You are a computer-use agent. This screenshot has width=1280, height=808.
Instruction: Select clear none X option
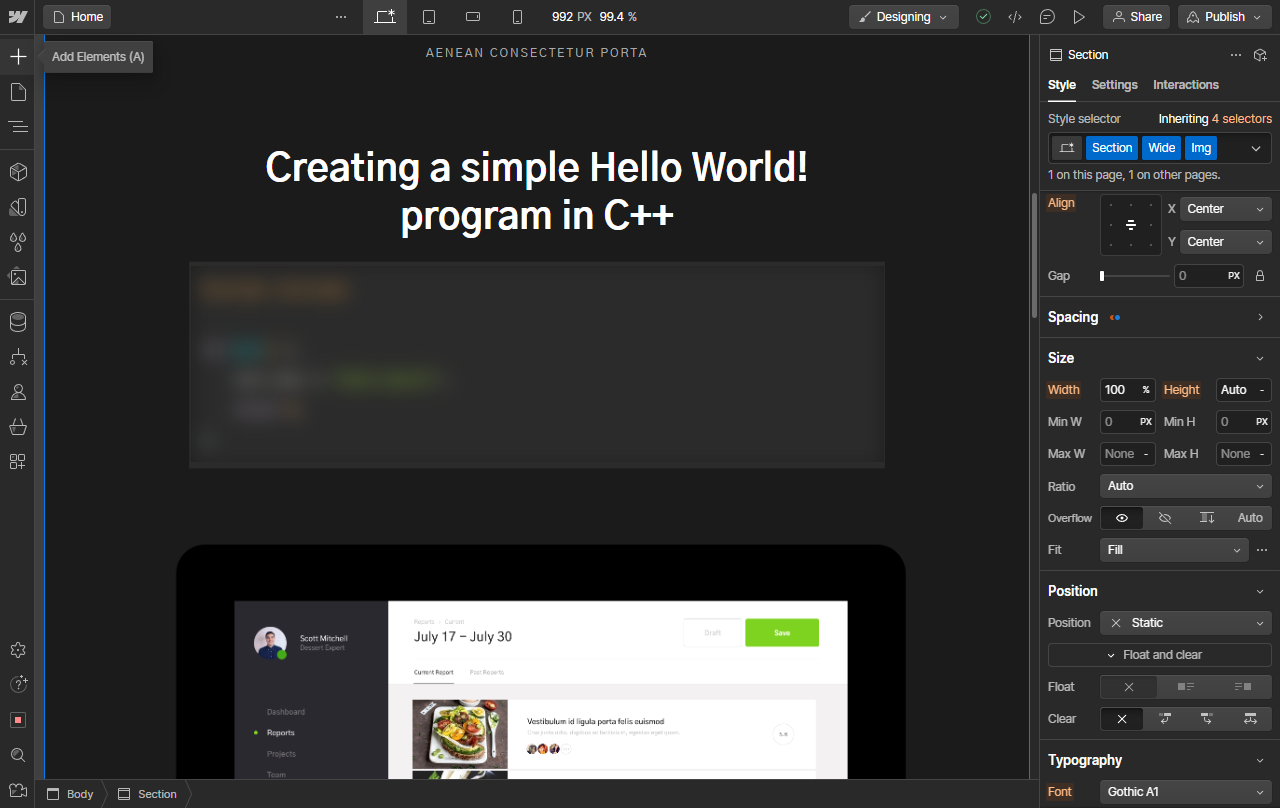click(1122, 719)
